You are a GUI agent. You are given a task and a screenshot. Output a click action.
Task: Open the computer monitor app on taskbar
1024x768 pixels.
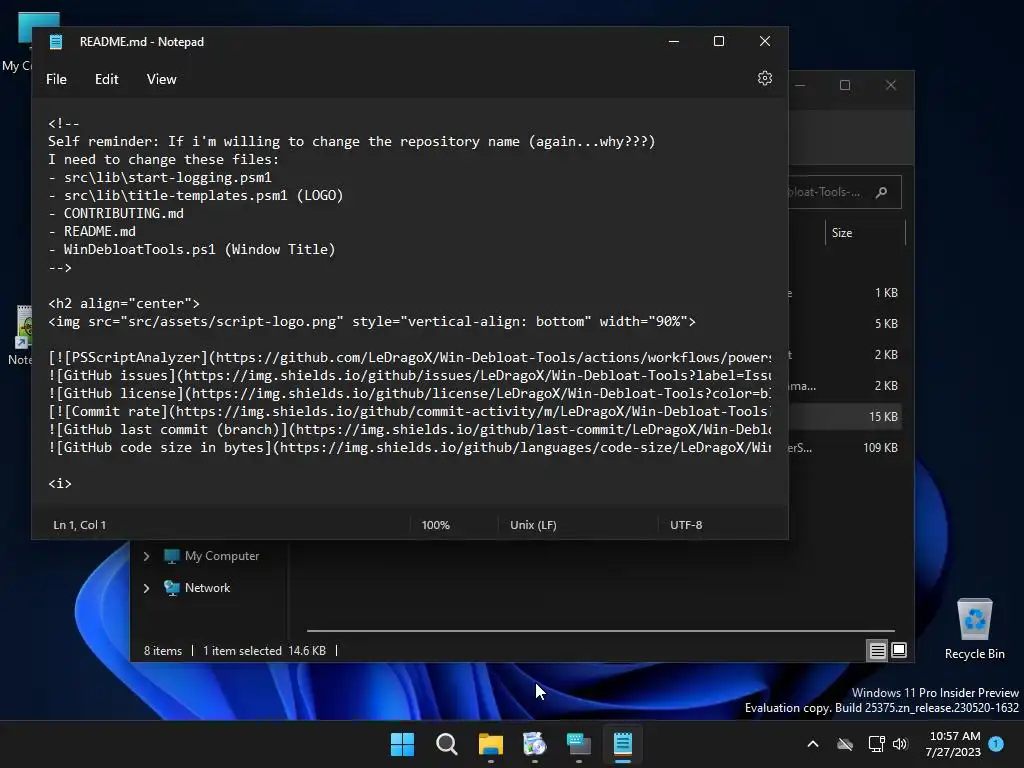pyautogui.click(x=579, y=744)
